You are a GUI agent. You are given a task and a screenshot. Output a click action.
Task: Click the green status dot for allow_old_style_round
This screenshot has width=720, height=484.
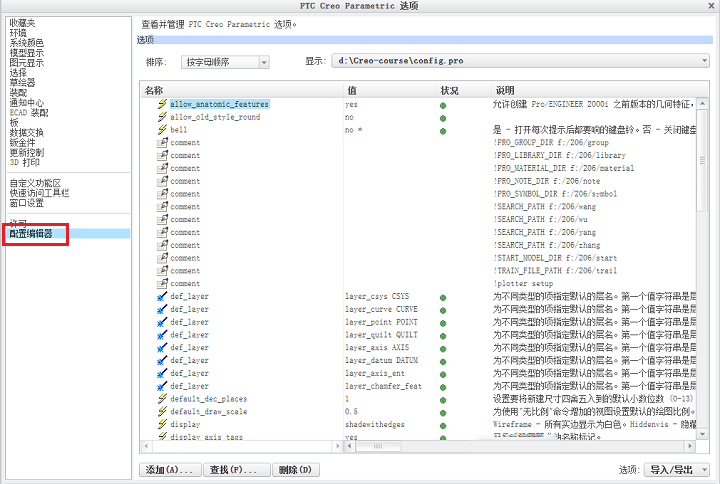point(443,118)
